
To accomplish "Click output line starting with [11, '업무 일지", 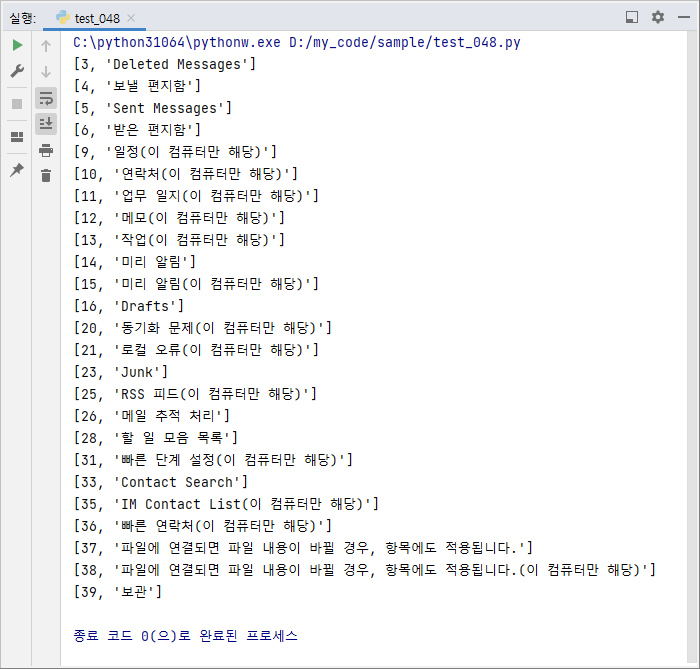I will (196, 195).
